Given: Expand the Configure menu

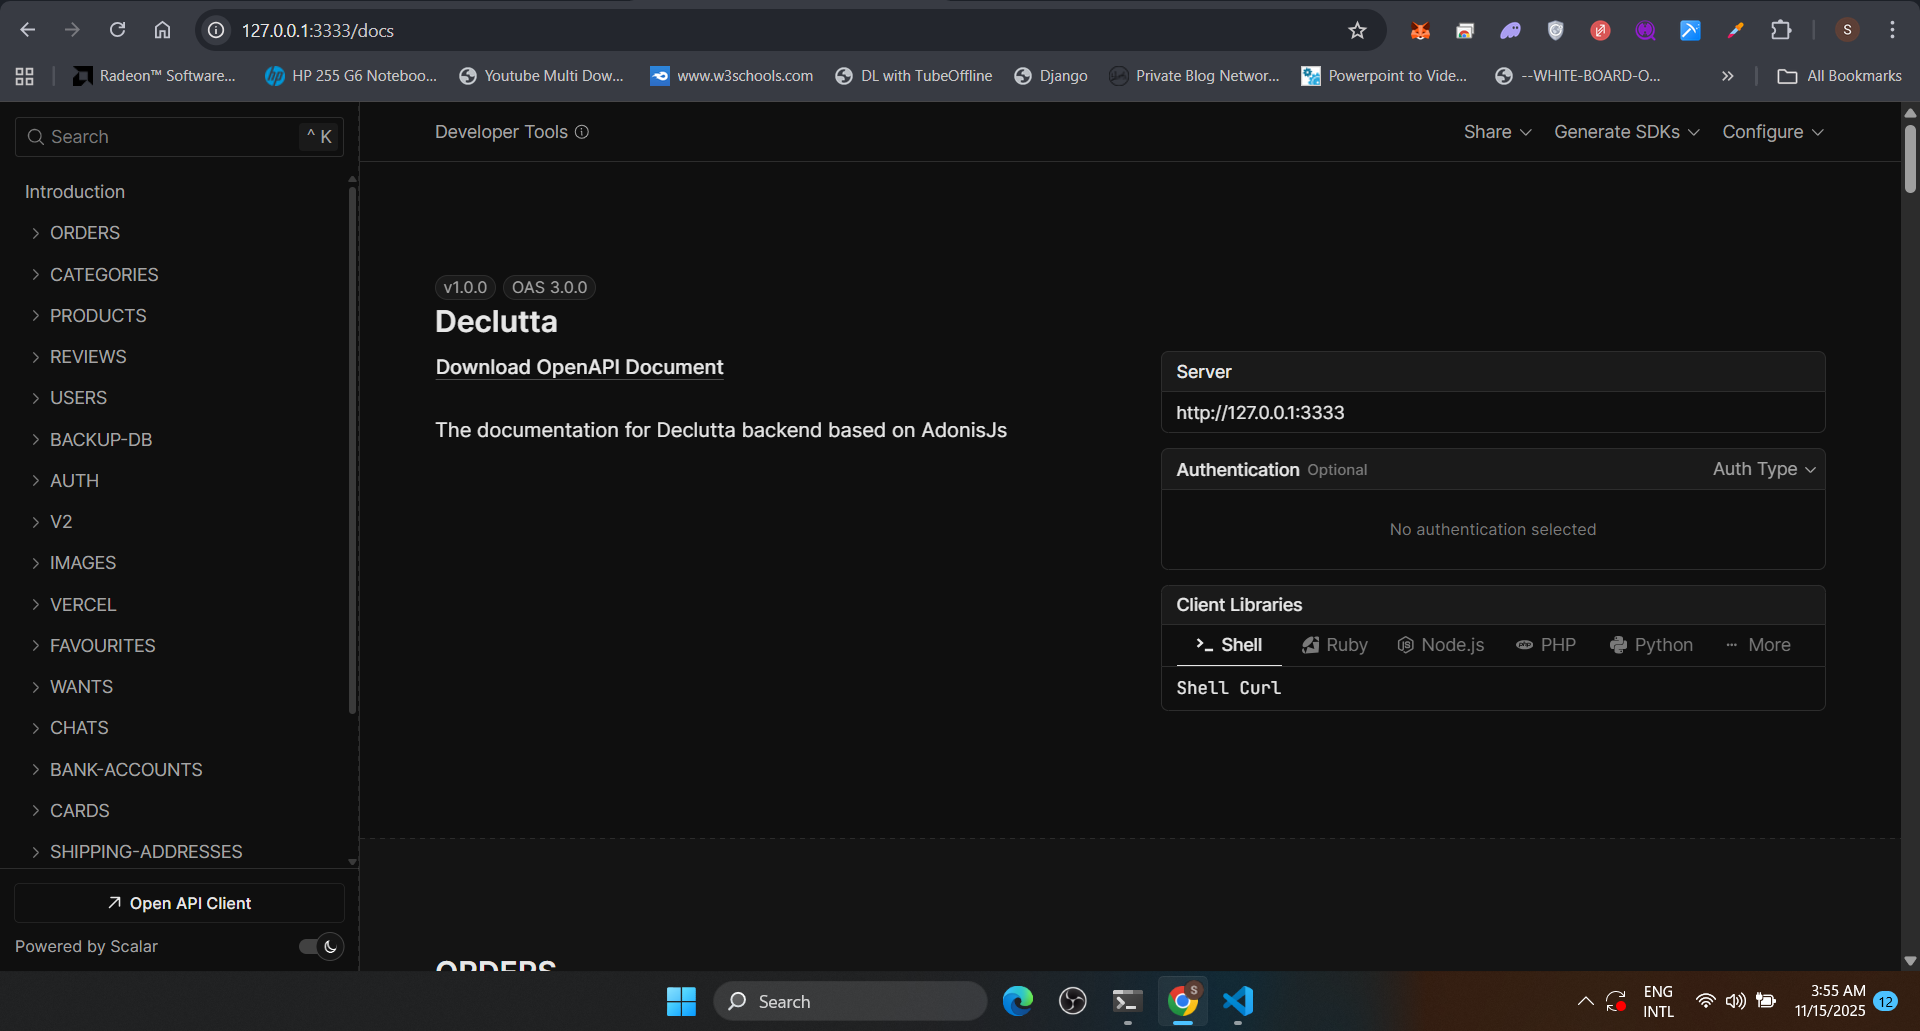Looking at the screenshot, I should pyautogui.click(x=1772, y=132).
